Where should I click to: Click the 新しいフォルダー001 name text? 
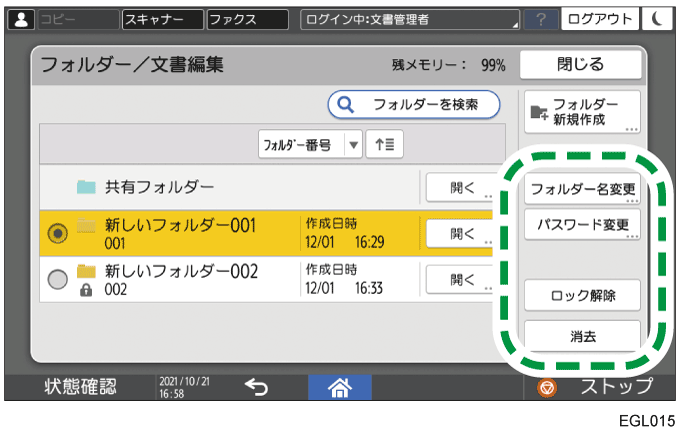click(180, 226)
